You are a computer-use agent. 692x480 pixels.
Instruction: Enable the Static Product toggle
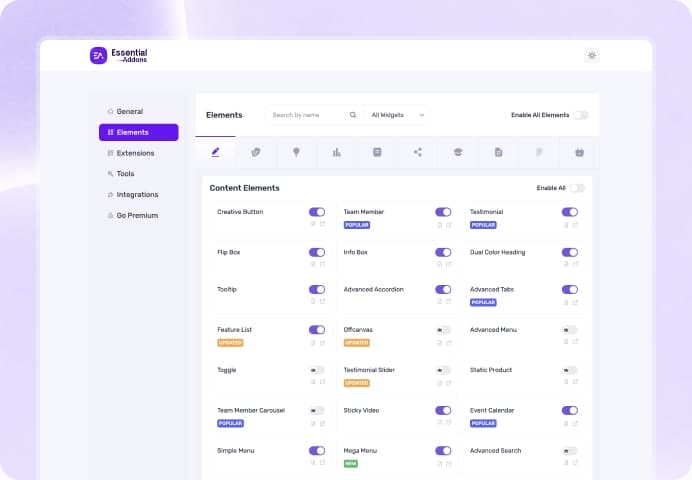point(570,370)
